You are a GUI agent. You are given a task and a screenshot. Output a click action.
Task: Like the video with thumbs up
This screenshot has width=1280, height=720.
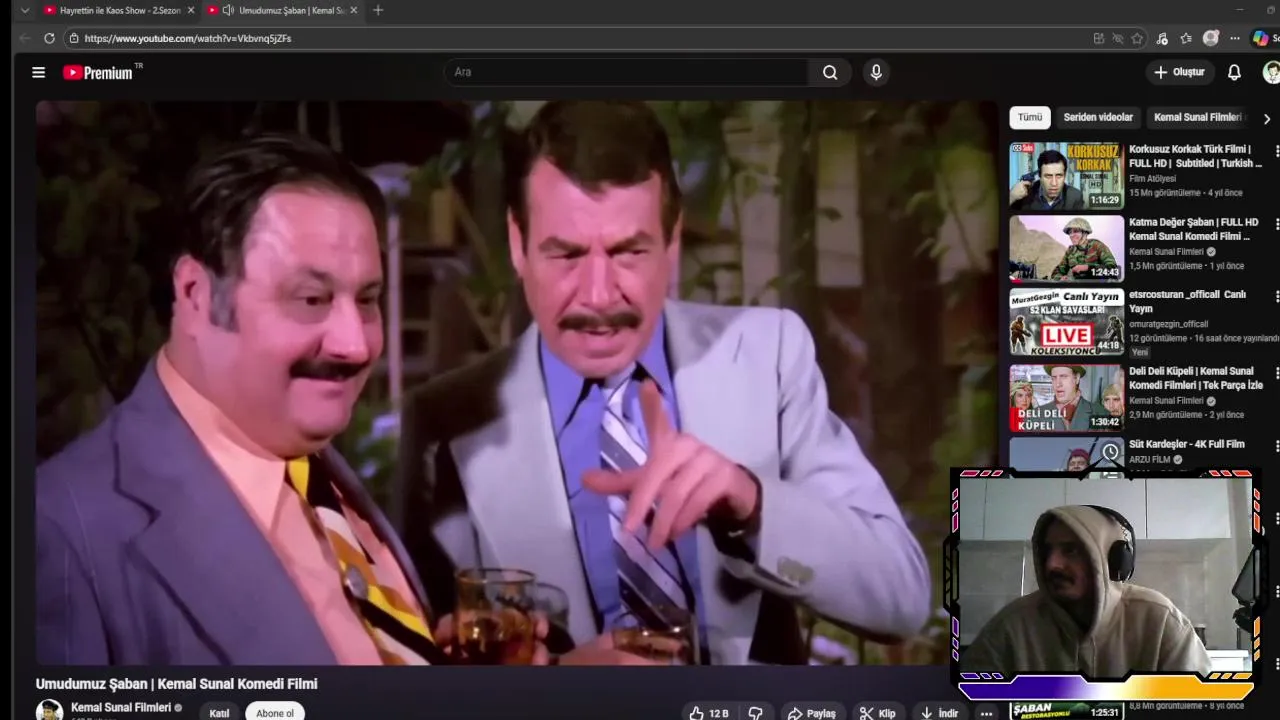[708, 713]
